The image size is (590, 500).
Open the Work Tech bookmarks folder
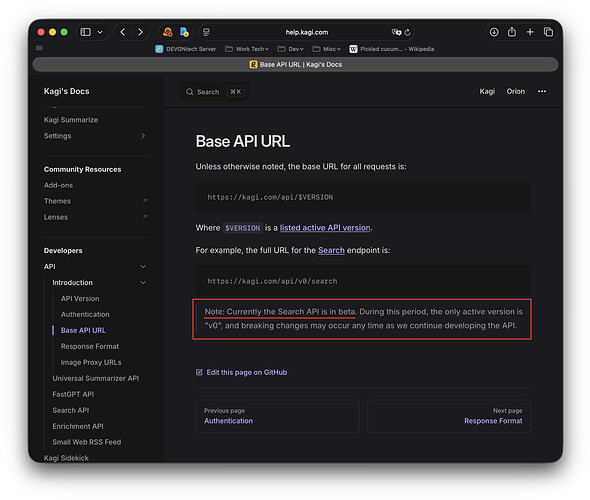coord(247,49)
